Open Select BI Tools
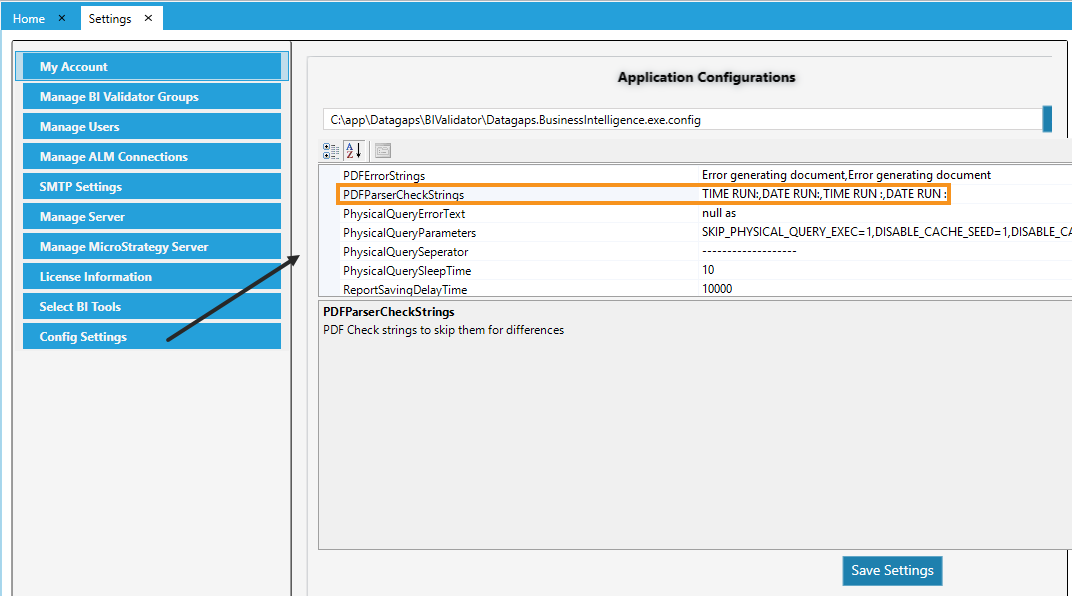 [x=152, y=307]
